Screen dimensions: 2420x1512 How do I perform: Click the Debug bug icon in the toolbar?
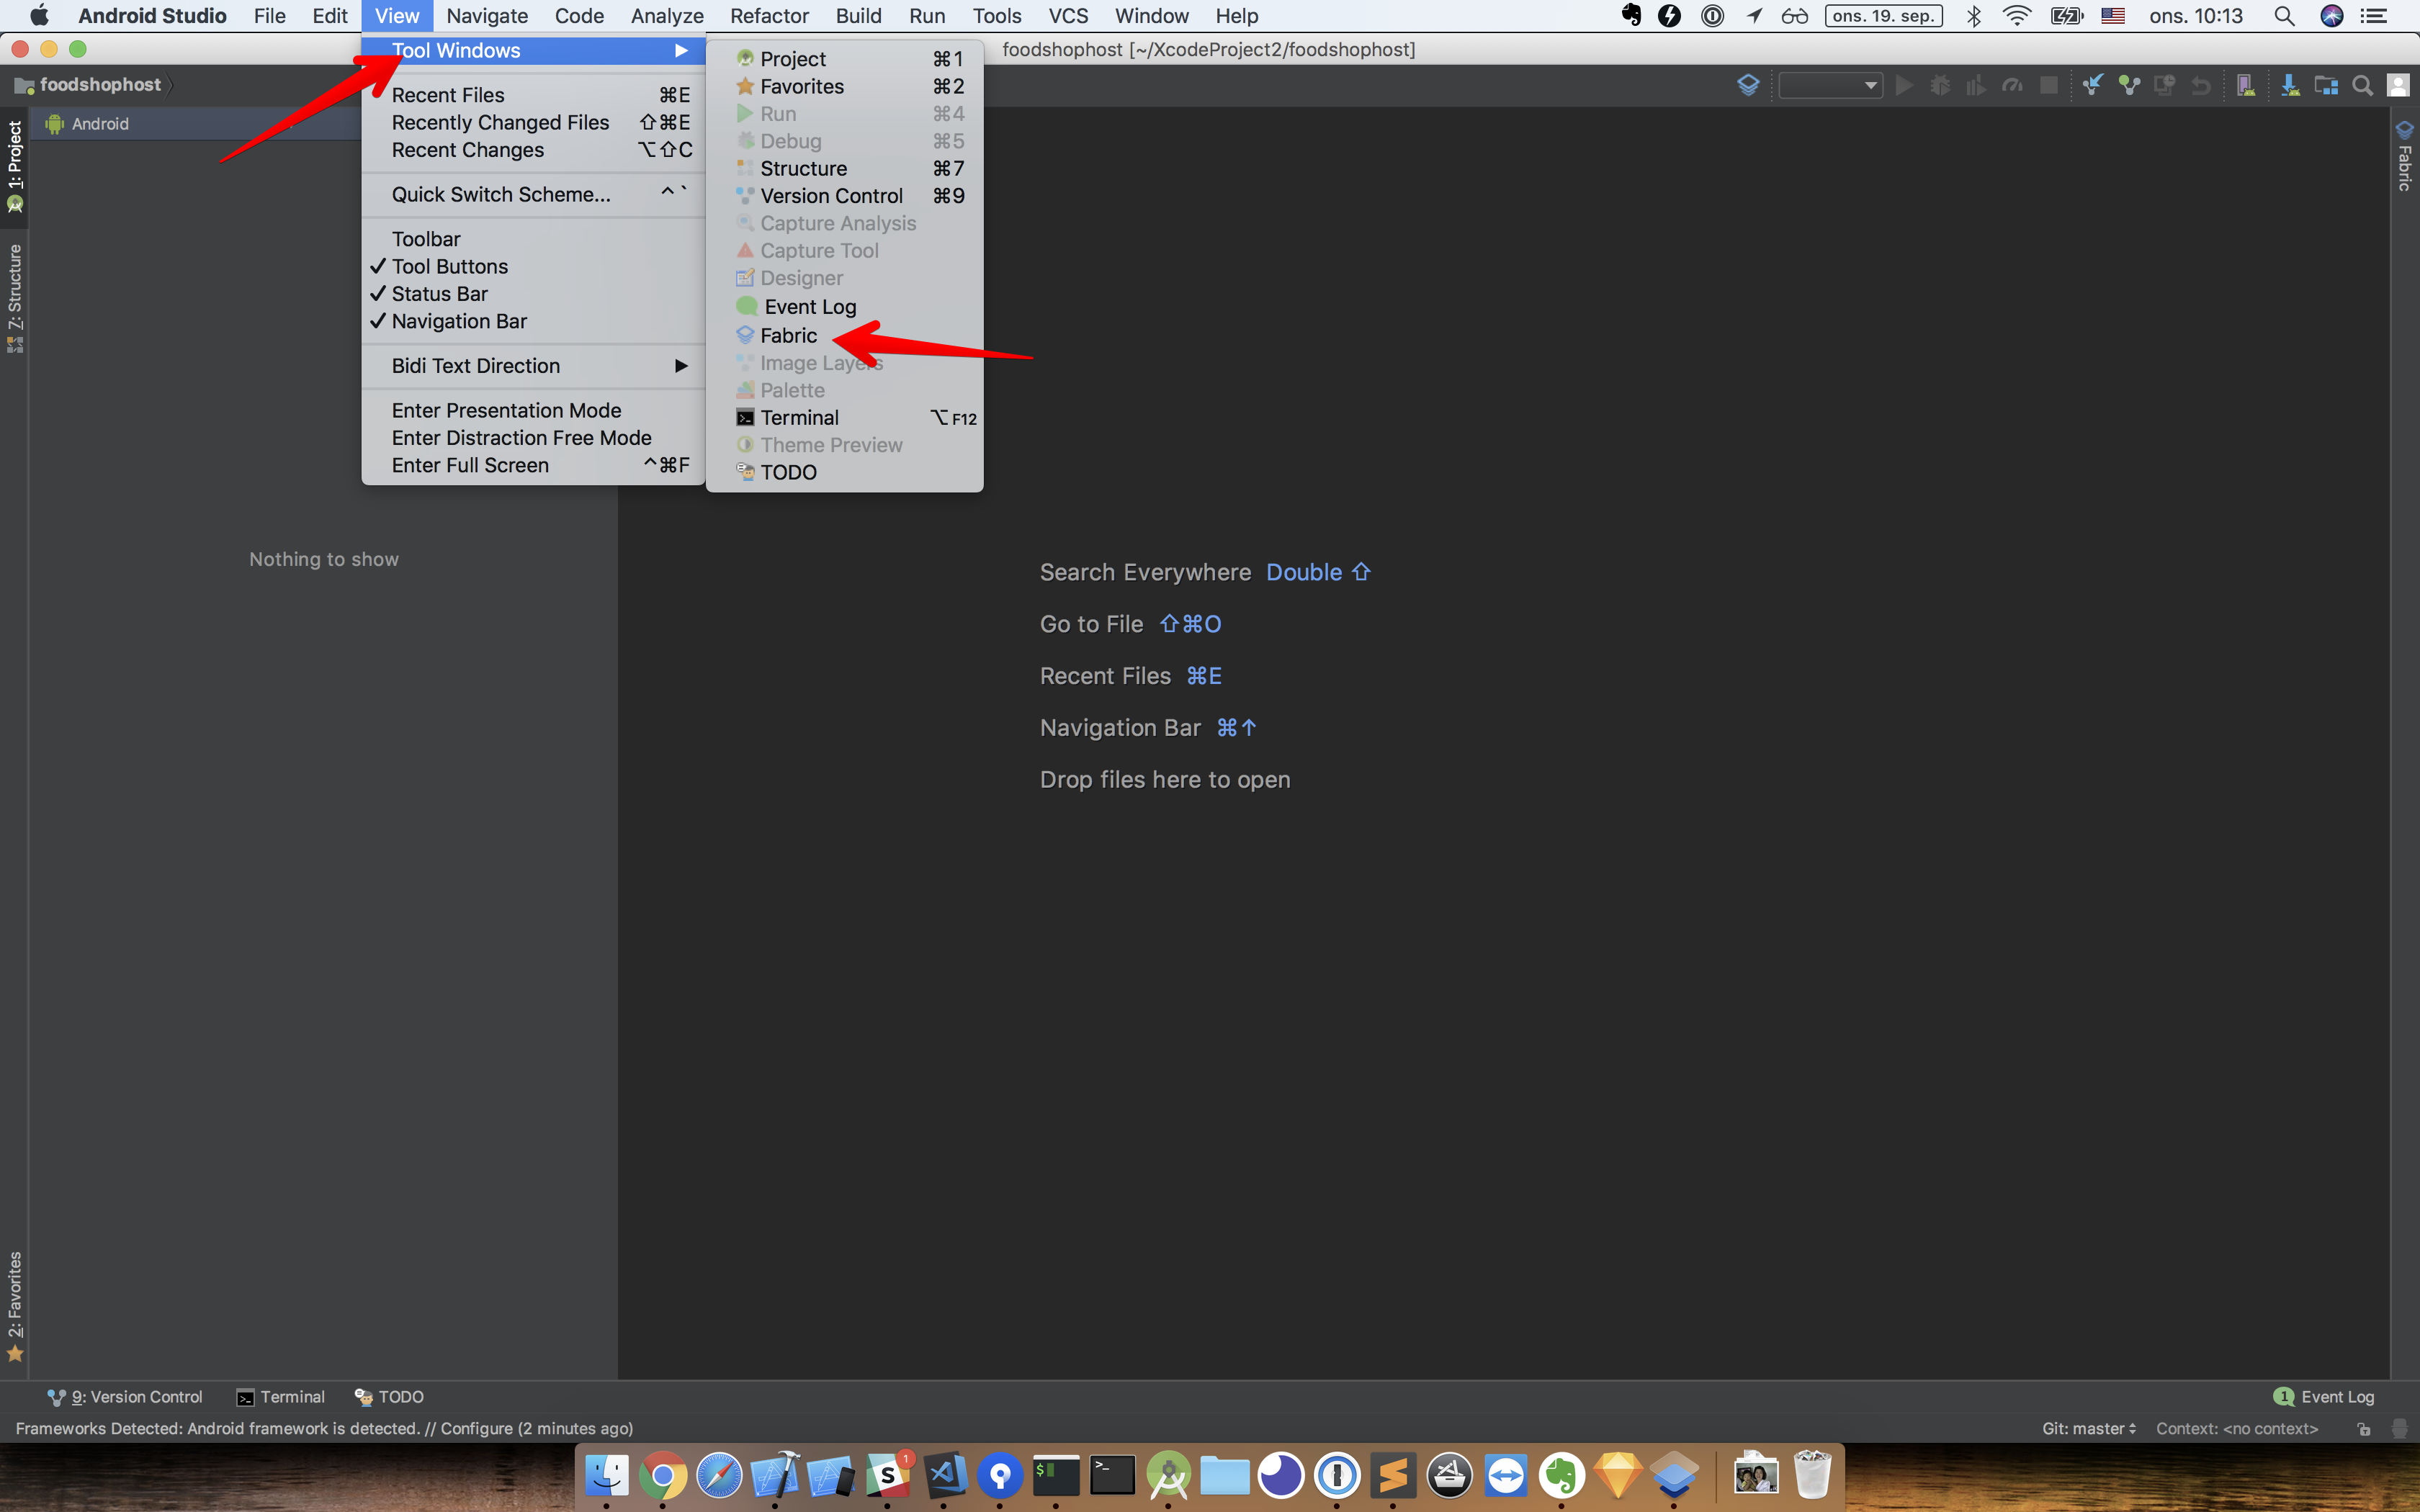[1940, 86]
